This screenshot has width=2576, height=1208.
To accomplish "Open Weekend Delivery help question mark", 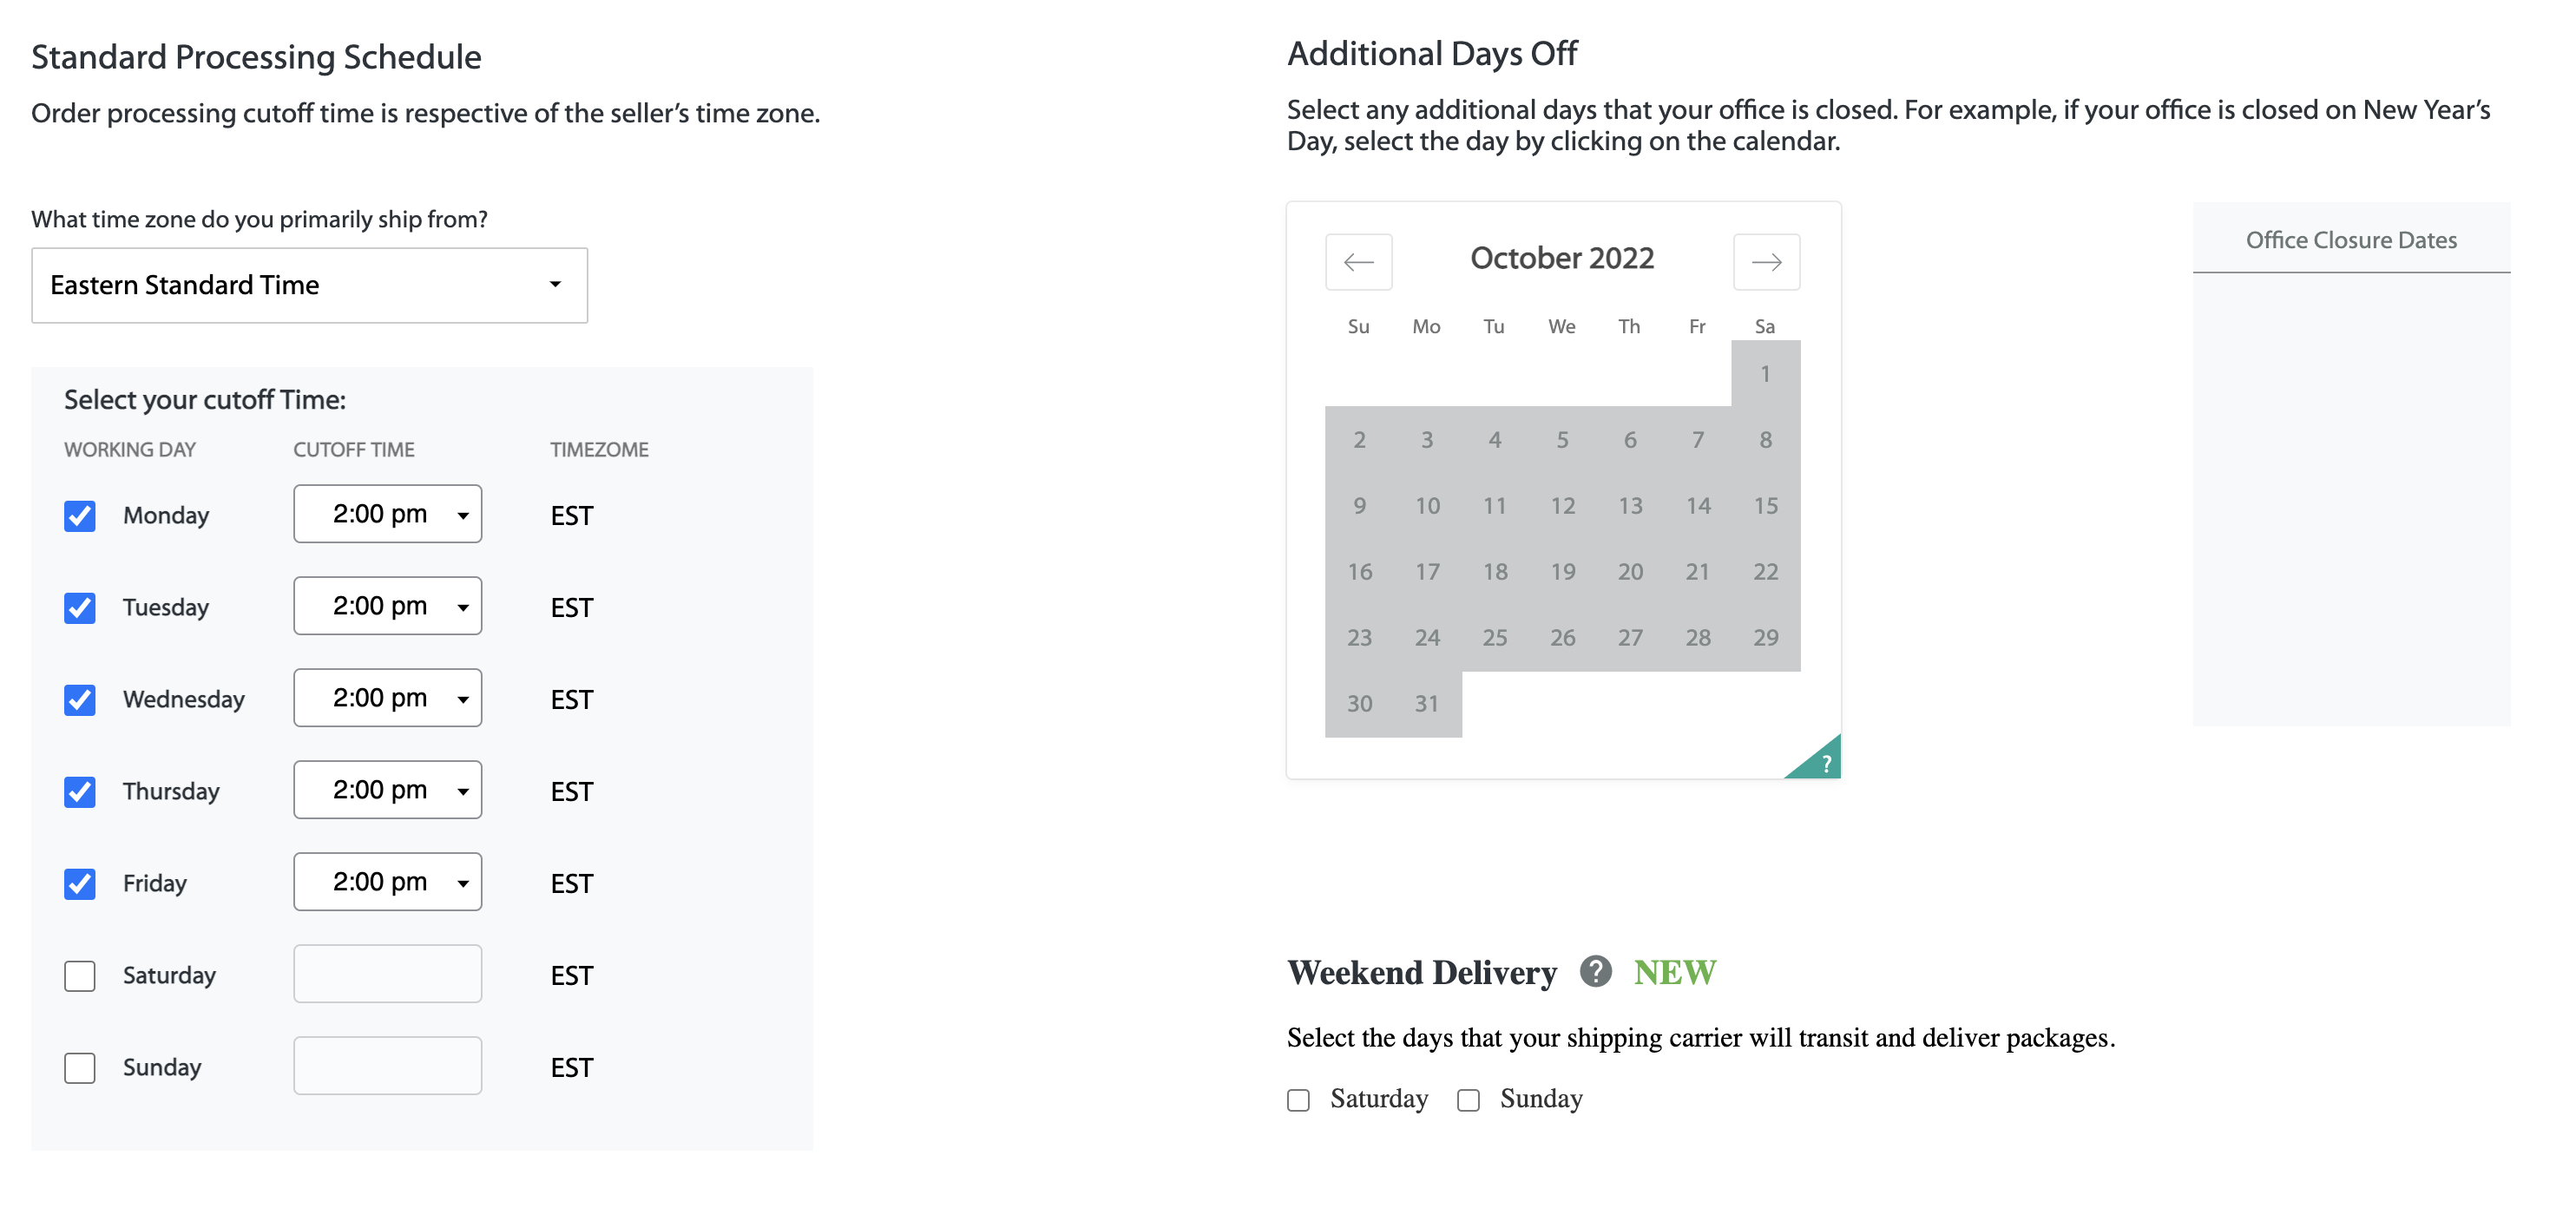I will 1595,971.
